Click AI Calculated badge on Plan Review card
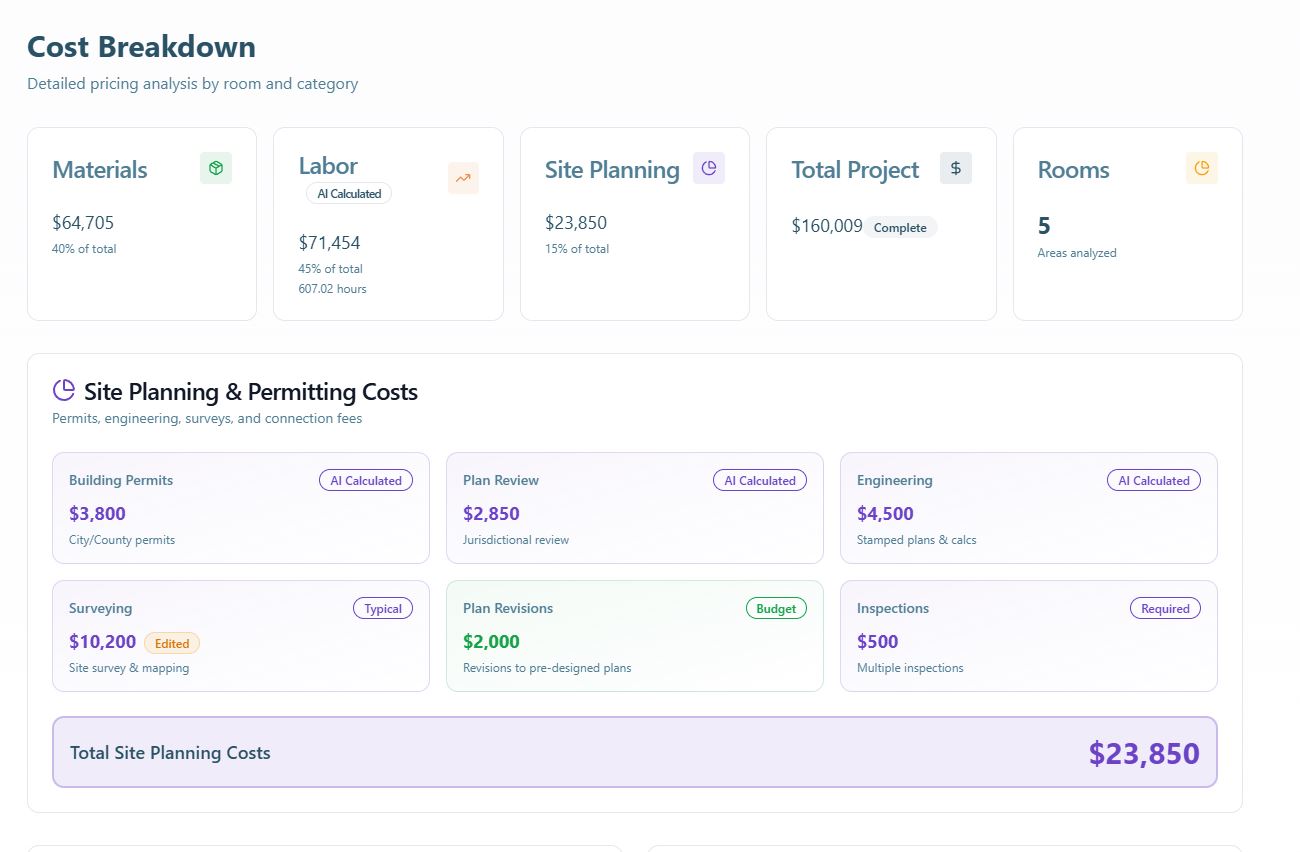Screen dimensions: 1300x852 (760, 480)
